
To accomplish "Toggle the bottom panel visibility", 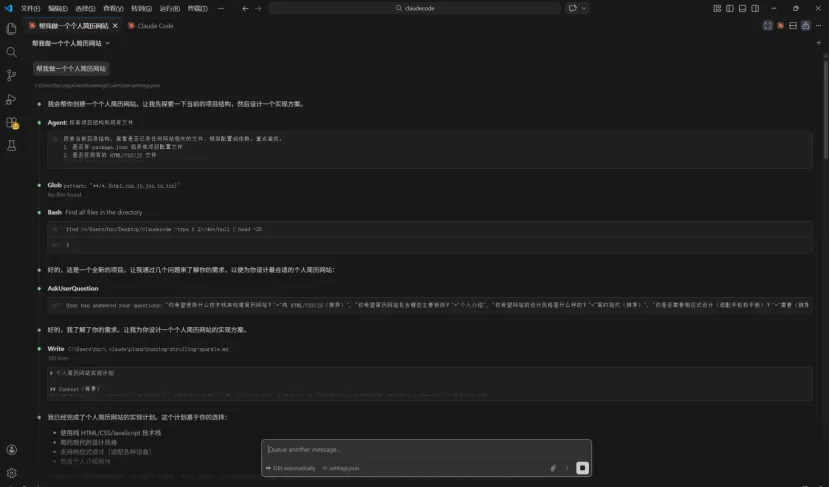I will coord(742,8).
